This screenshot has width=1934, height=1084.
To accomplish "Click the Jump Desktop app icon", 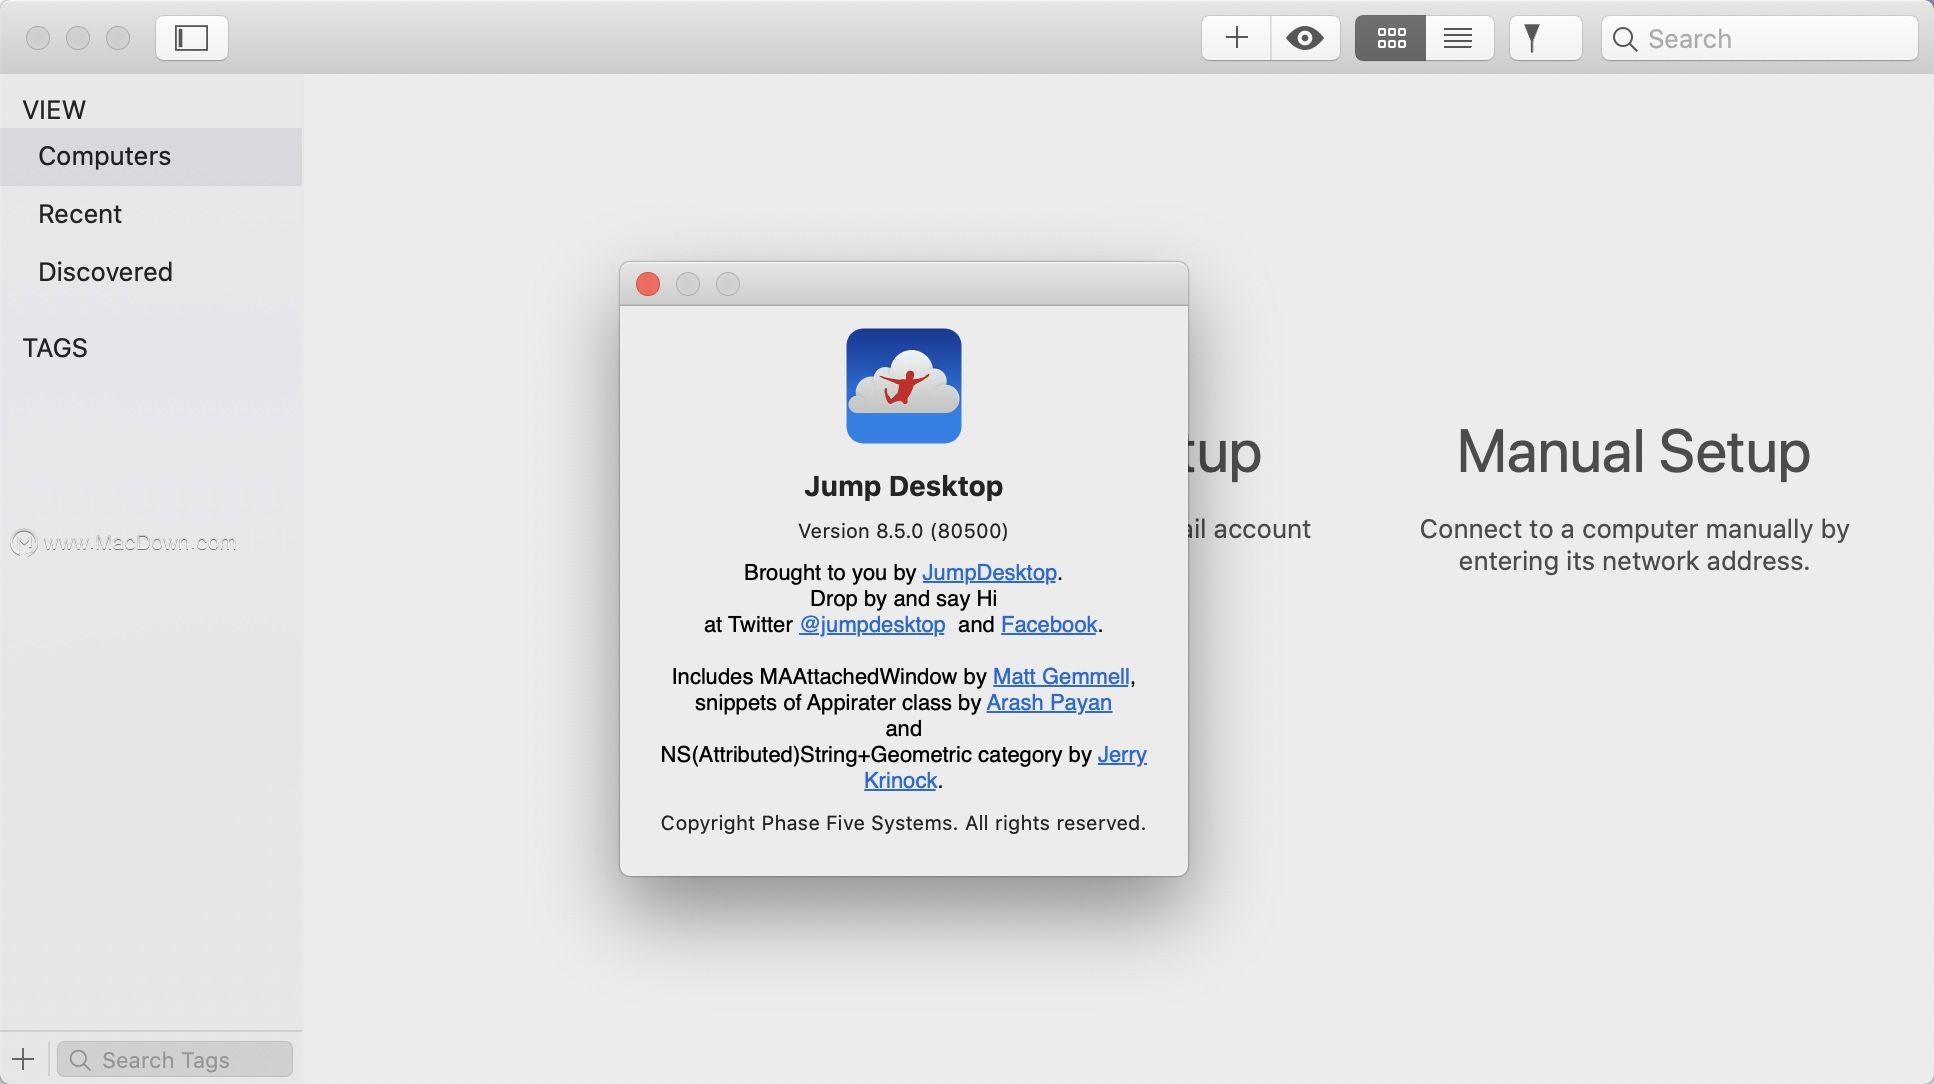I will coord(904,386).
